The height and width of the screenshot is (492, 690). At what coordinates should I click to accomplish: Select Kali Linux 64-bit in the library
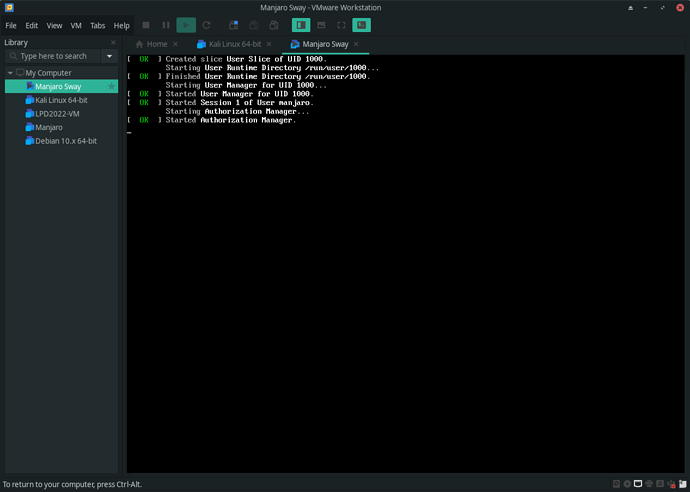click(x=61, y=100)
